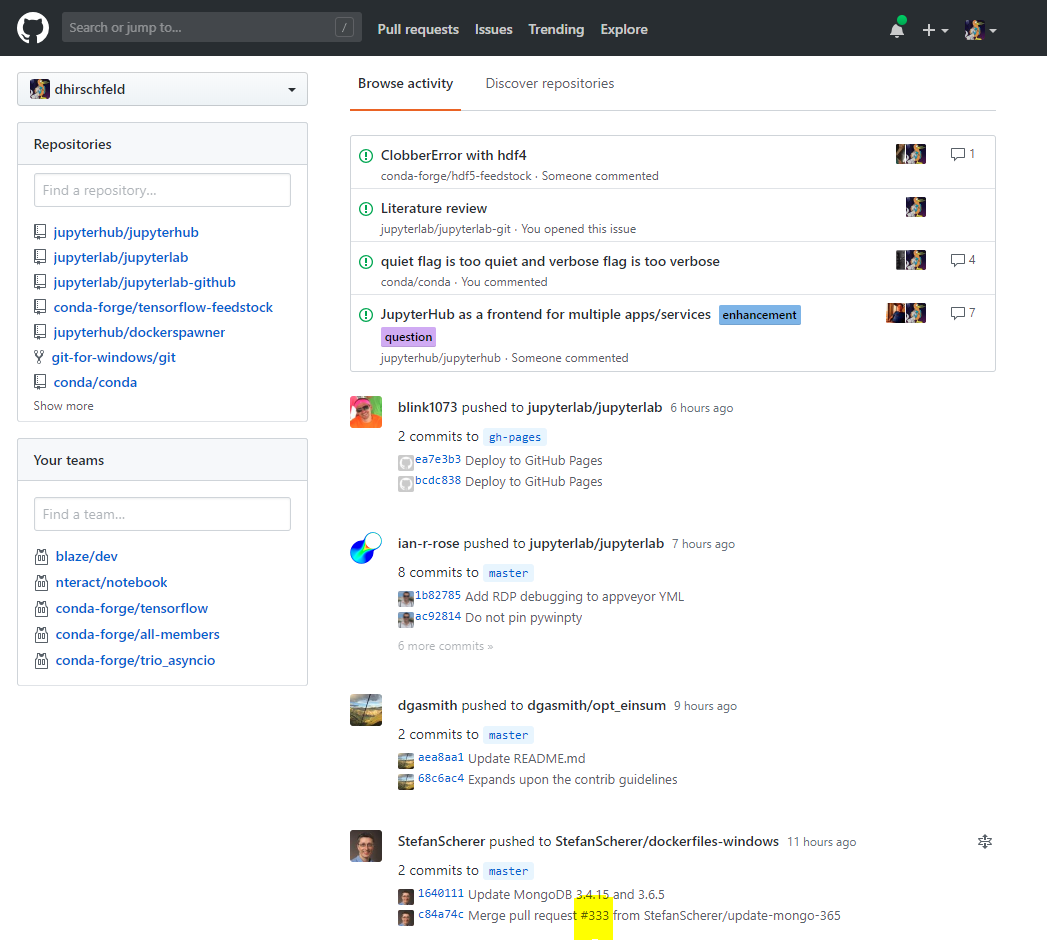The height and width of the screenshot is (949, 1047).
Task: Open the ClobberError with hdf4 issue
Action: [x=453, y=156]
